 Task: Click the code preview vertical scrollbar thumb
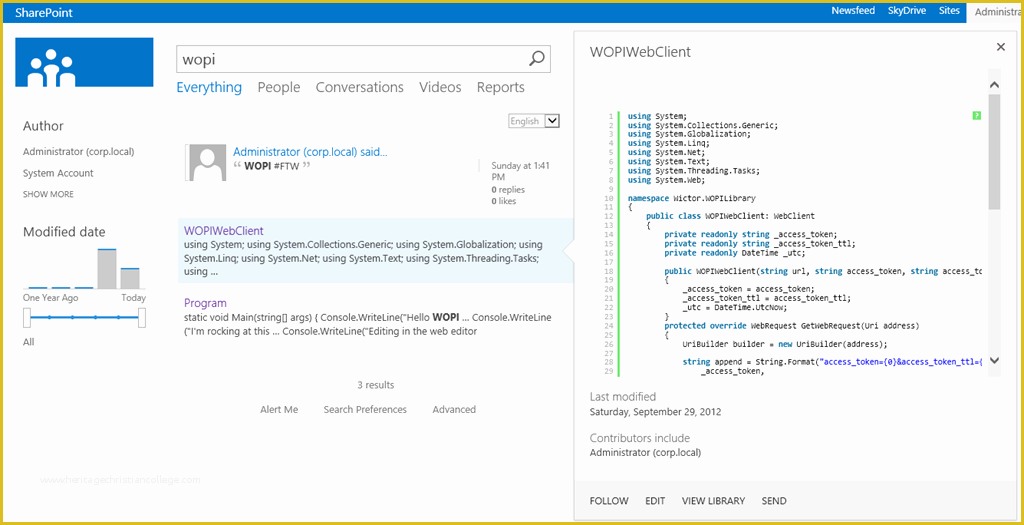(x=994, y=151)
